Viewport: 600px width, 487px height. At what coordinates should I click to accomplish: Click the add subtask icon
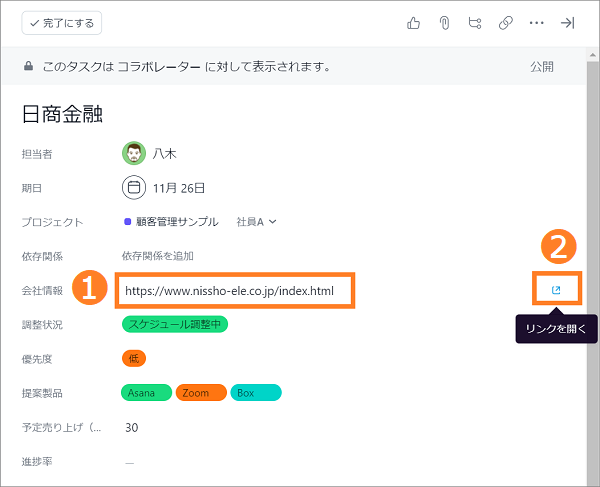pos(475,23)
